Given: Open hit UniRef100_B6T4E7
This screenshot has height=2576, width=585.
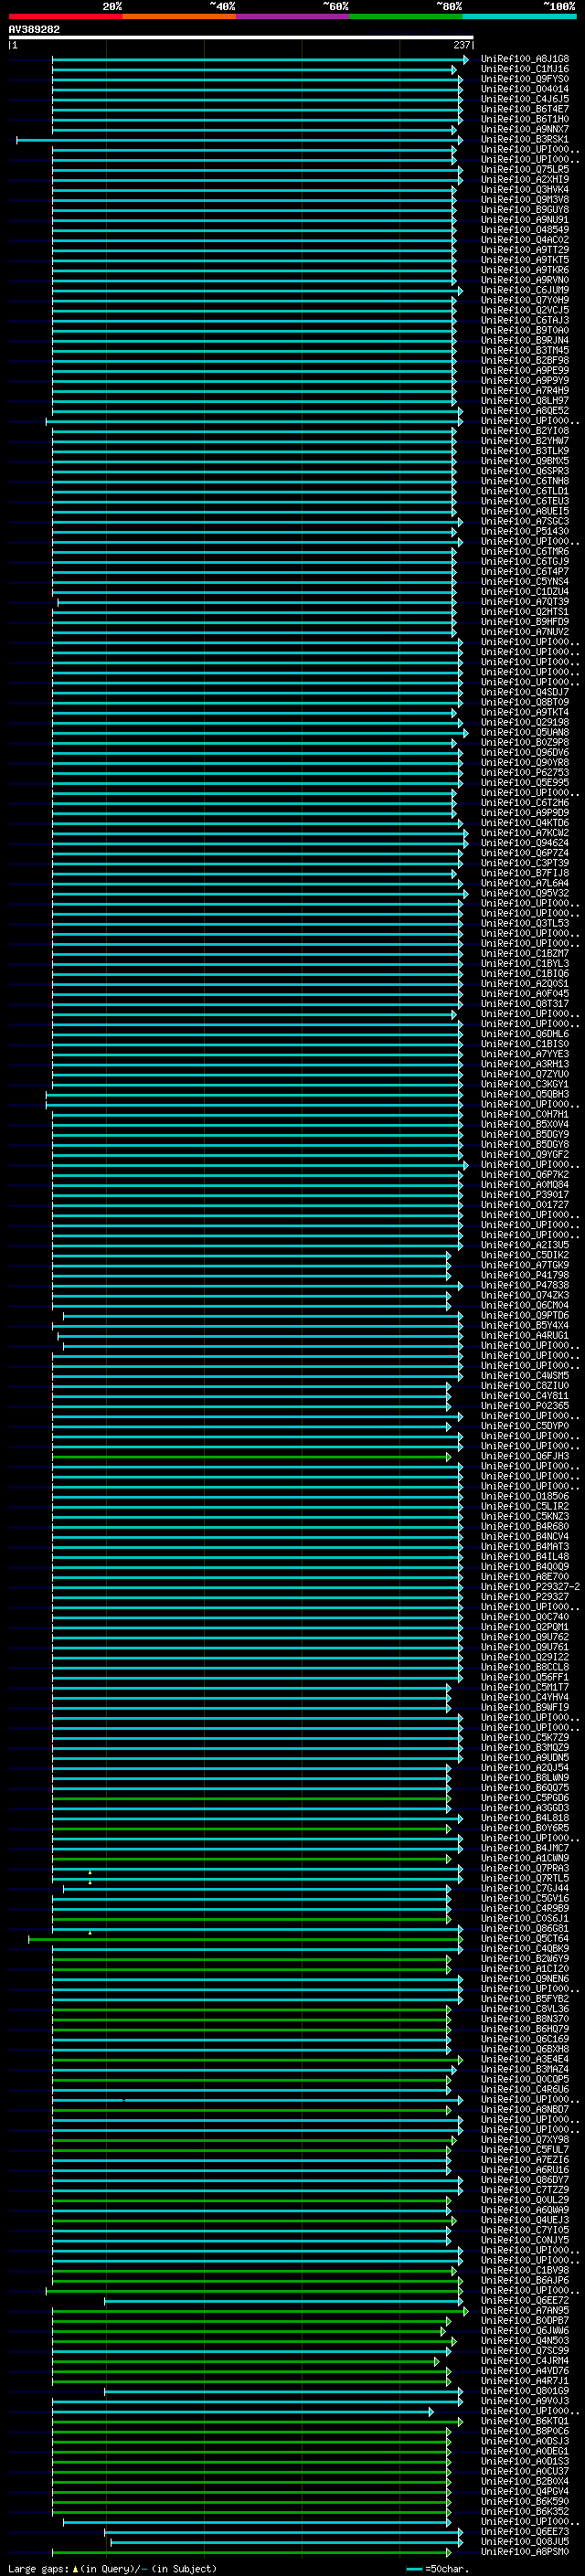Looking at the screenshot, I should pos(525,109).
